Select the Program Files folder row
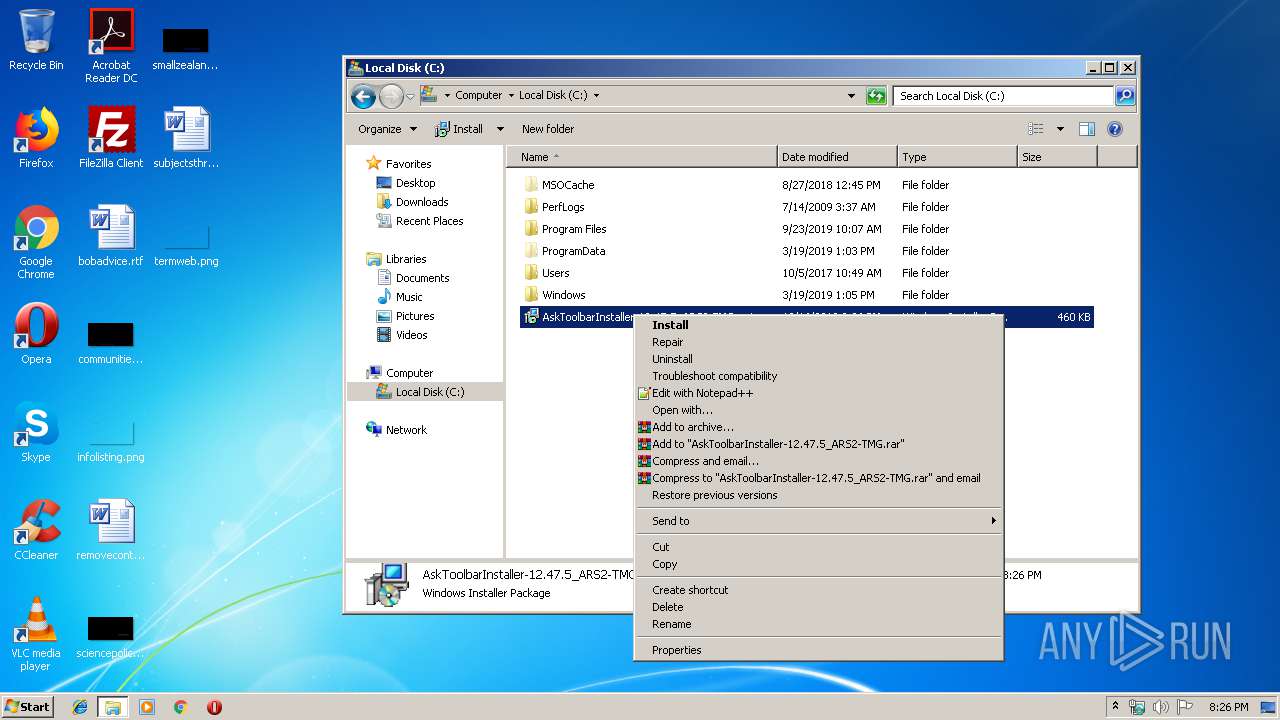This screenshot has width=1280, height=720. point(807,229)
